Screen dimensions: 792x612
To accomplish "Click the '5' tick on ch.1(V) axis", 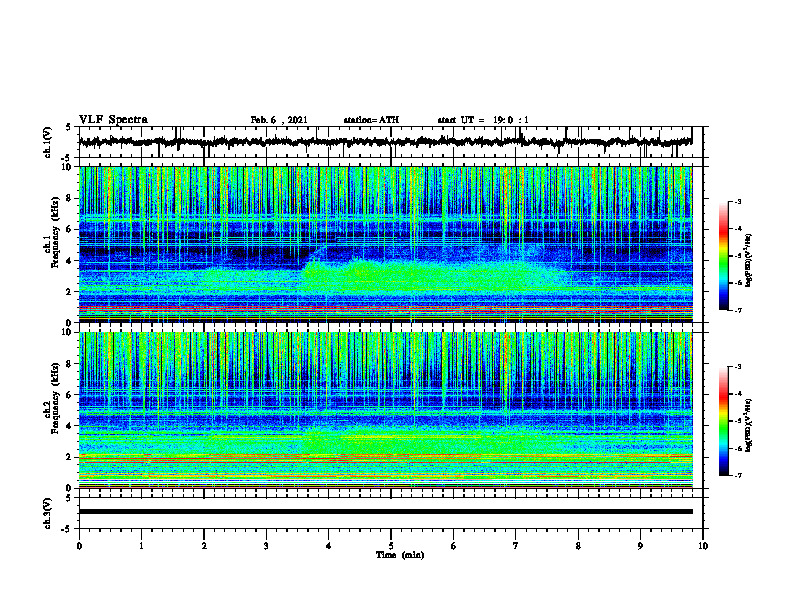I will (x=68, y=128).
